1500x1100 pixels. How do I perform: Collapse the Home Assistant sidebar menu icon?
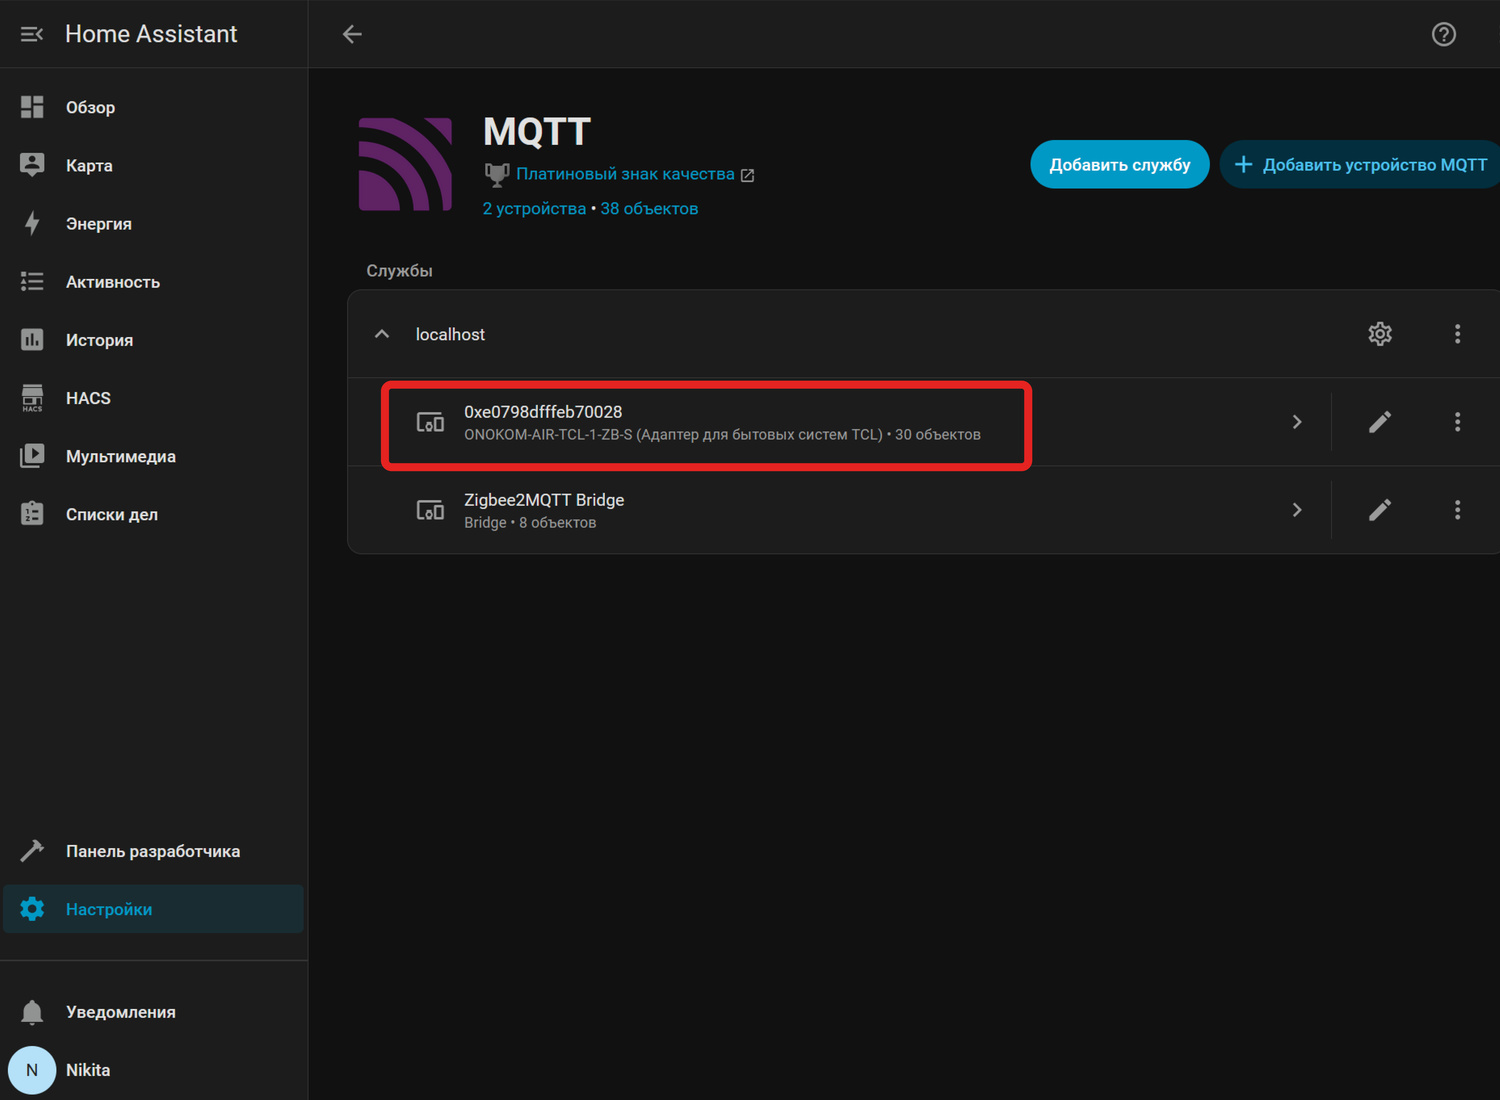(32, 34)
